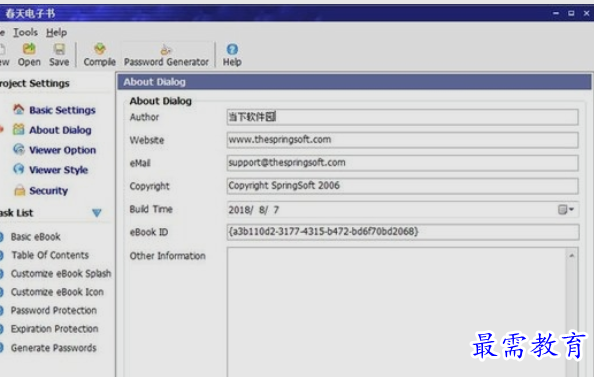
Task: Click the Build Time date value
Action: (253, 210)
